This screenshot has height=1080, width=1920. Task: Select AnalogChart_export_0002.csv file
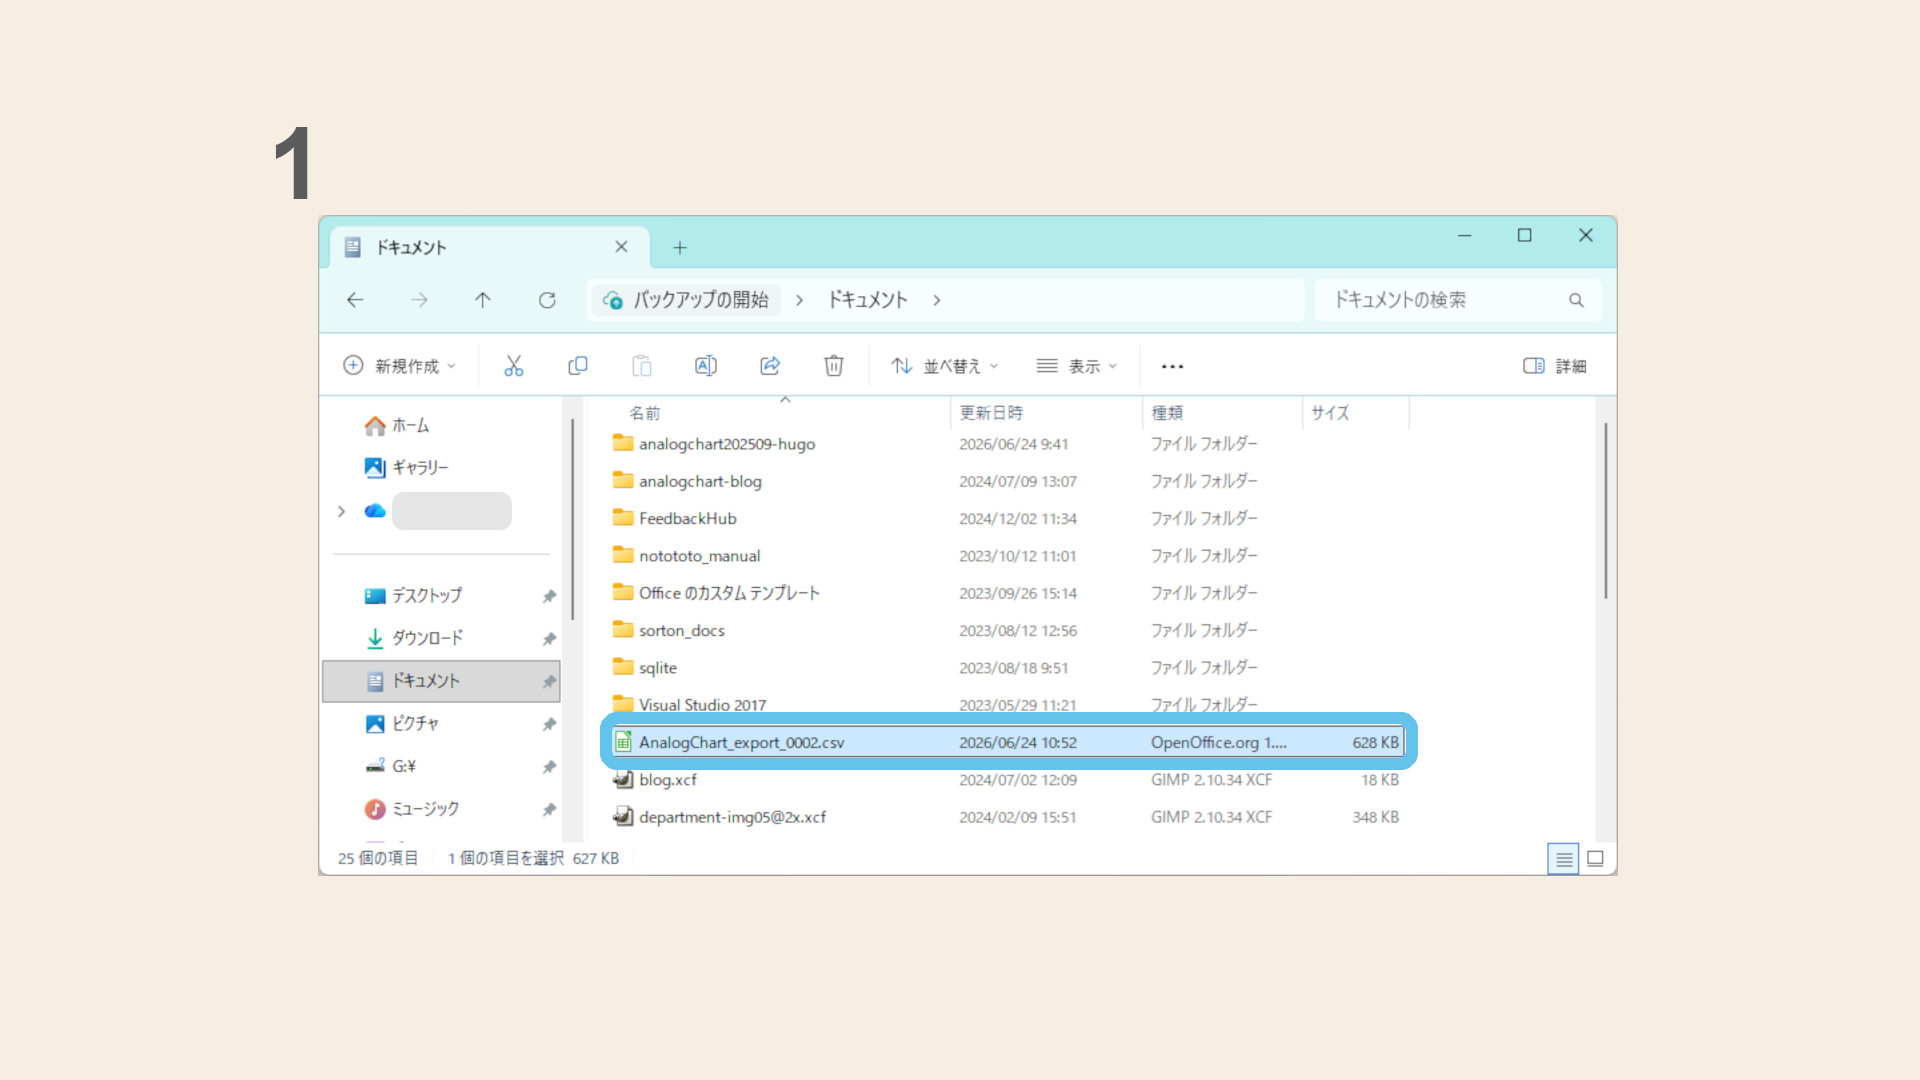tap(1008, 742)
